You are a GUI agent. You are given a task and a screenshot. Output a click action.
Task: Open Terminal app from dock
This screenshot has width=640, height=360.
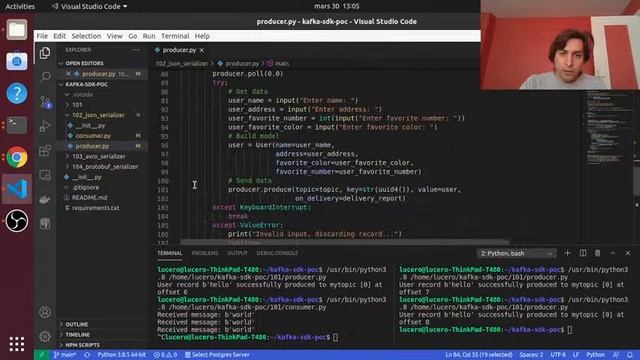click(x=17, y=125)
